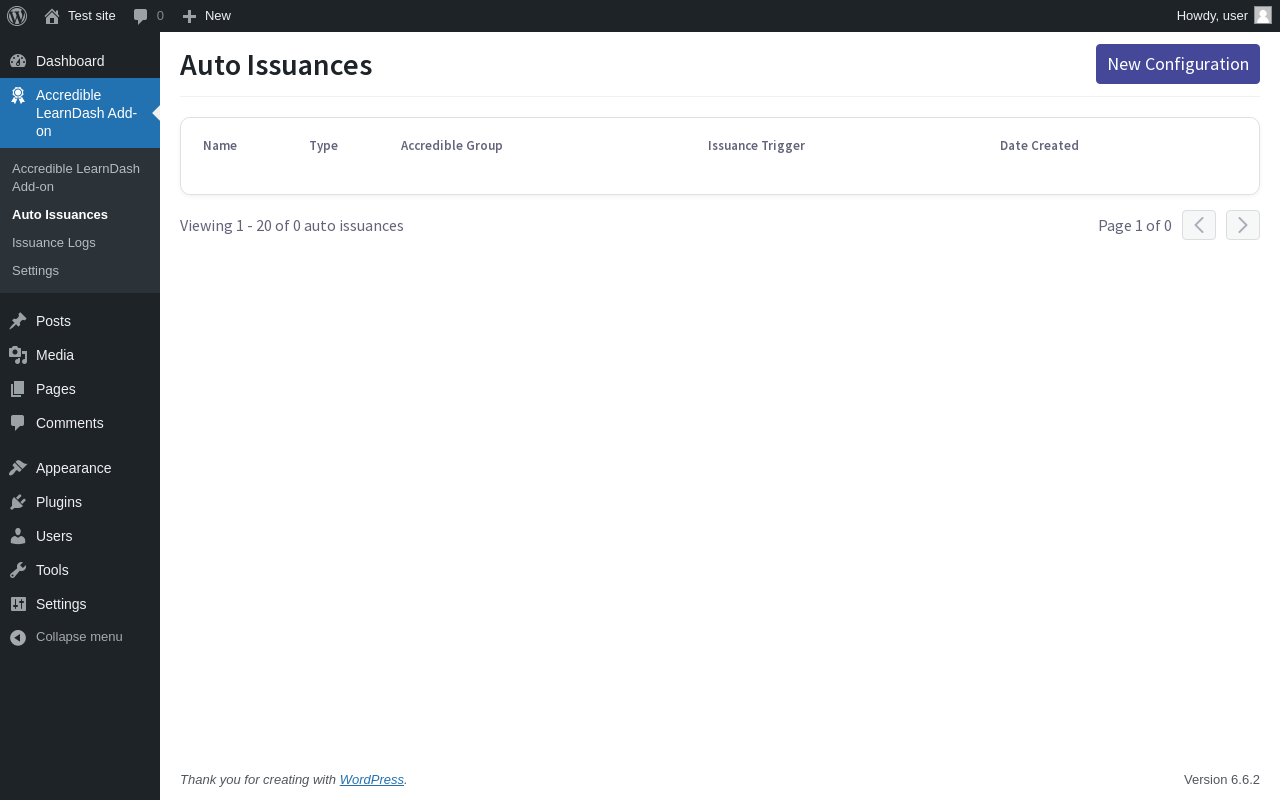Open the comments bubble icon in admin bar
The height and width of the screenshot is (800, 1280).
click(x=140, y=16)
